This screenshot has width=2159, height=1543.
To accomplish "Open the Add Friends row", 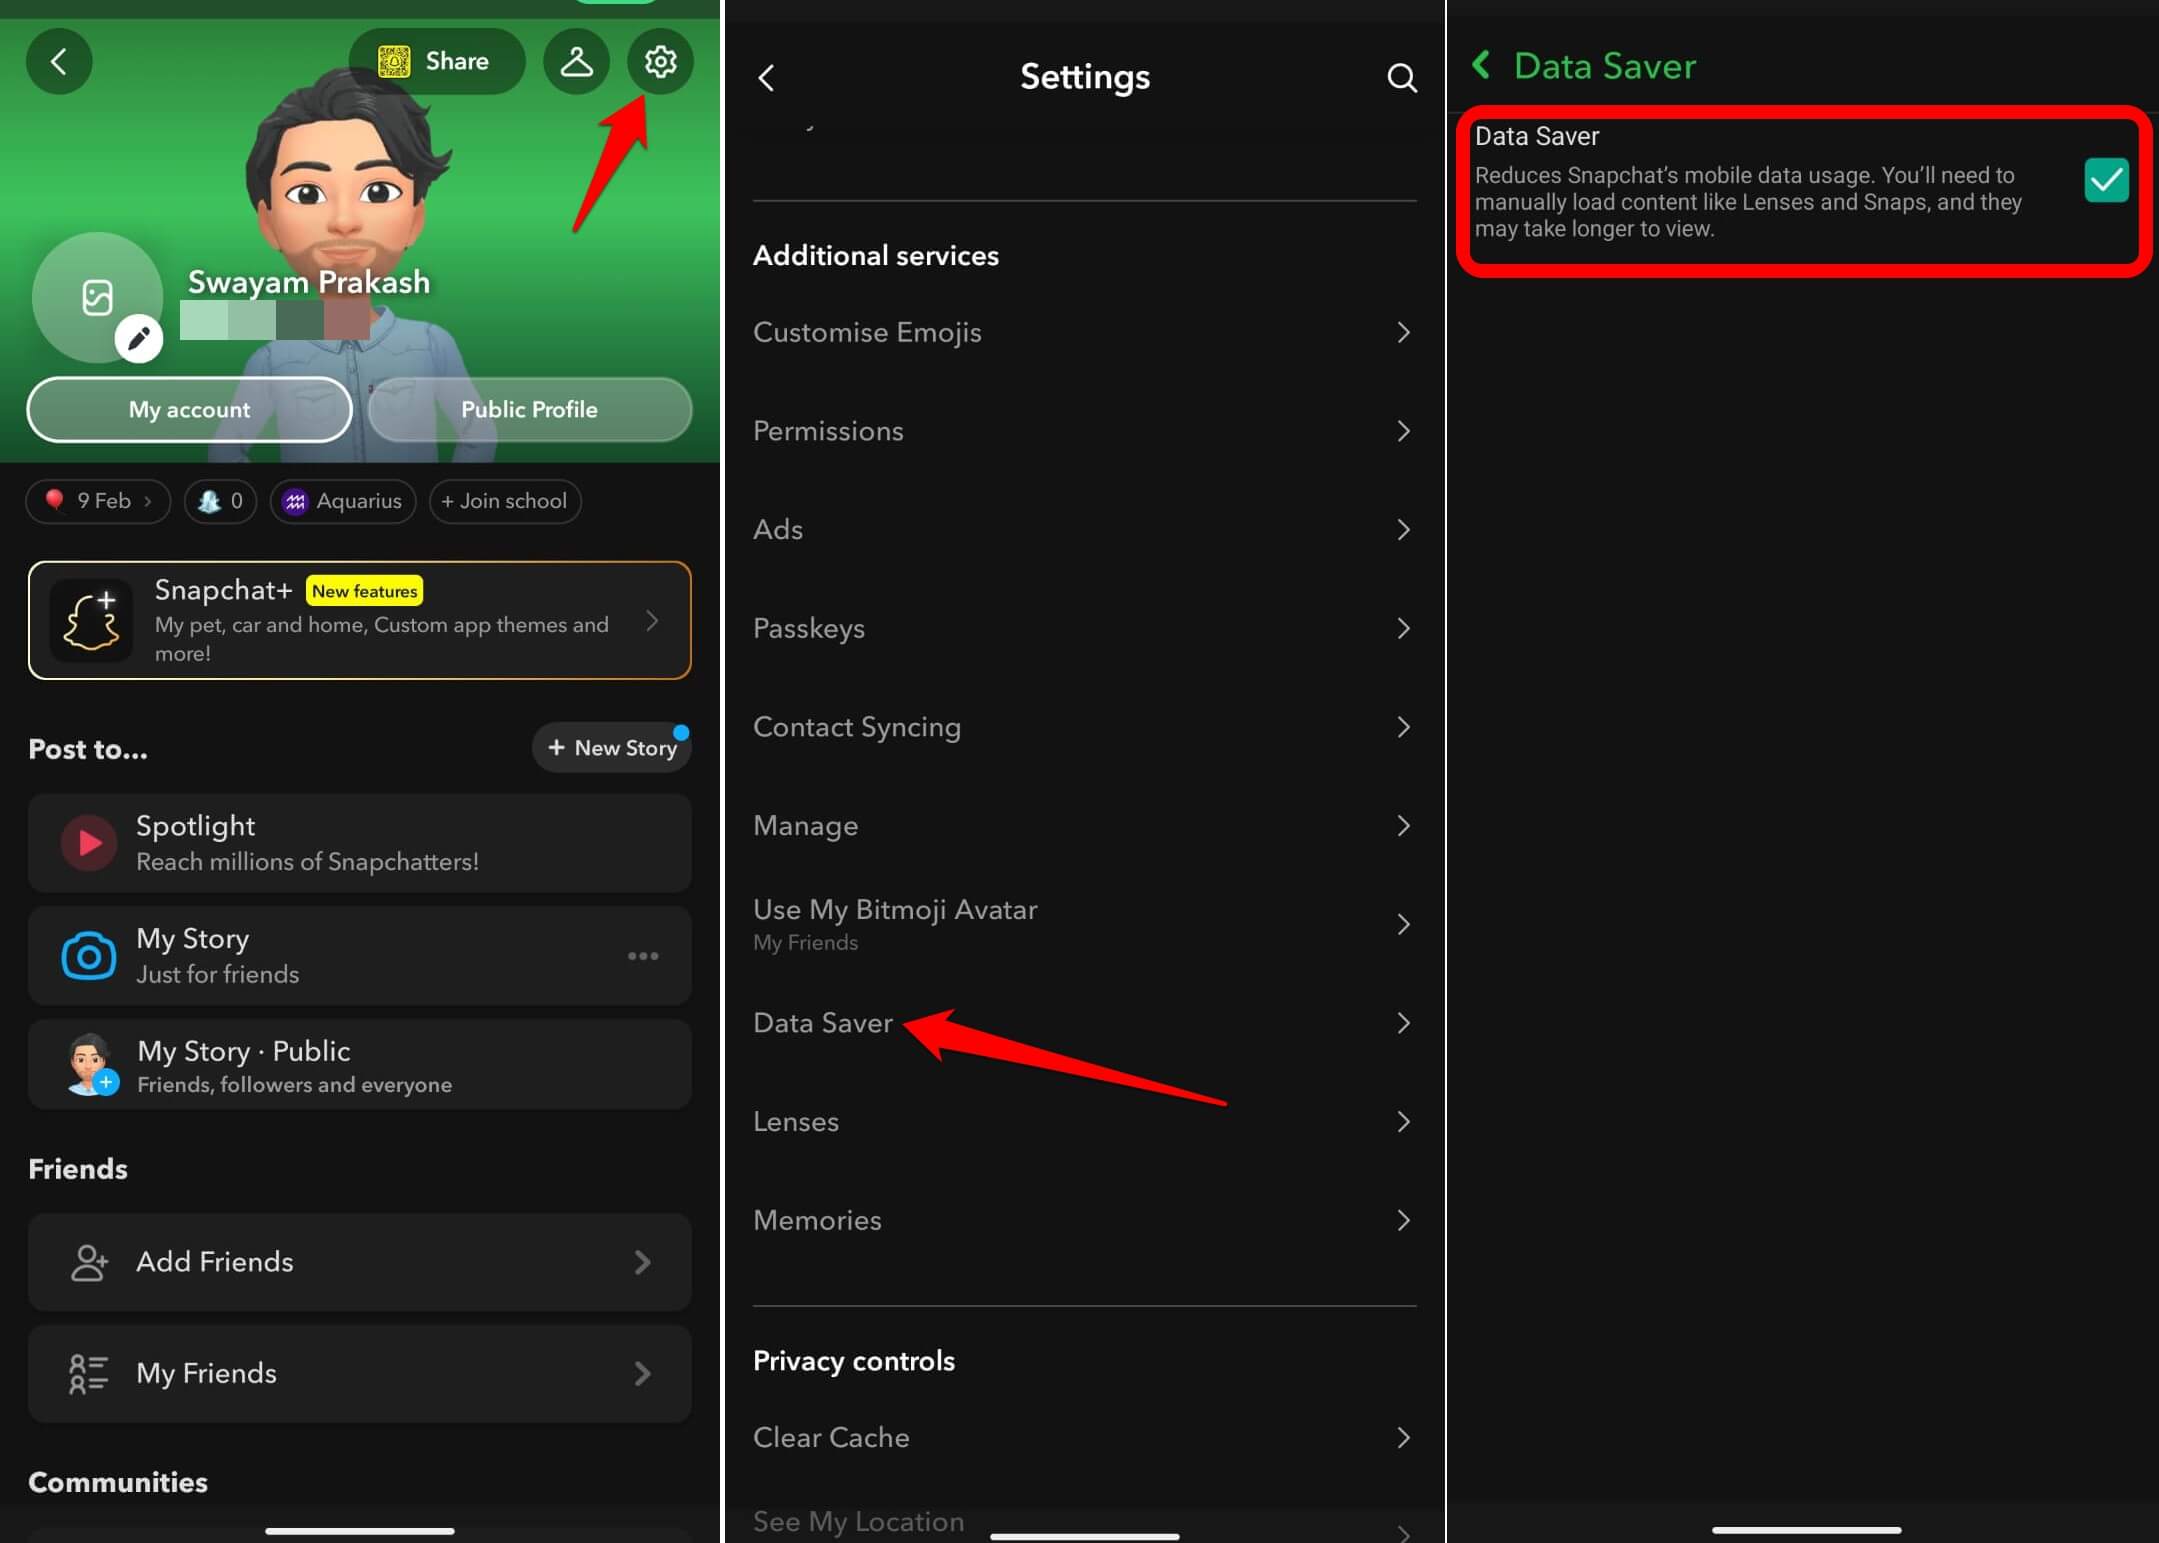I will pos(360,1262).
